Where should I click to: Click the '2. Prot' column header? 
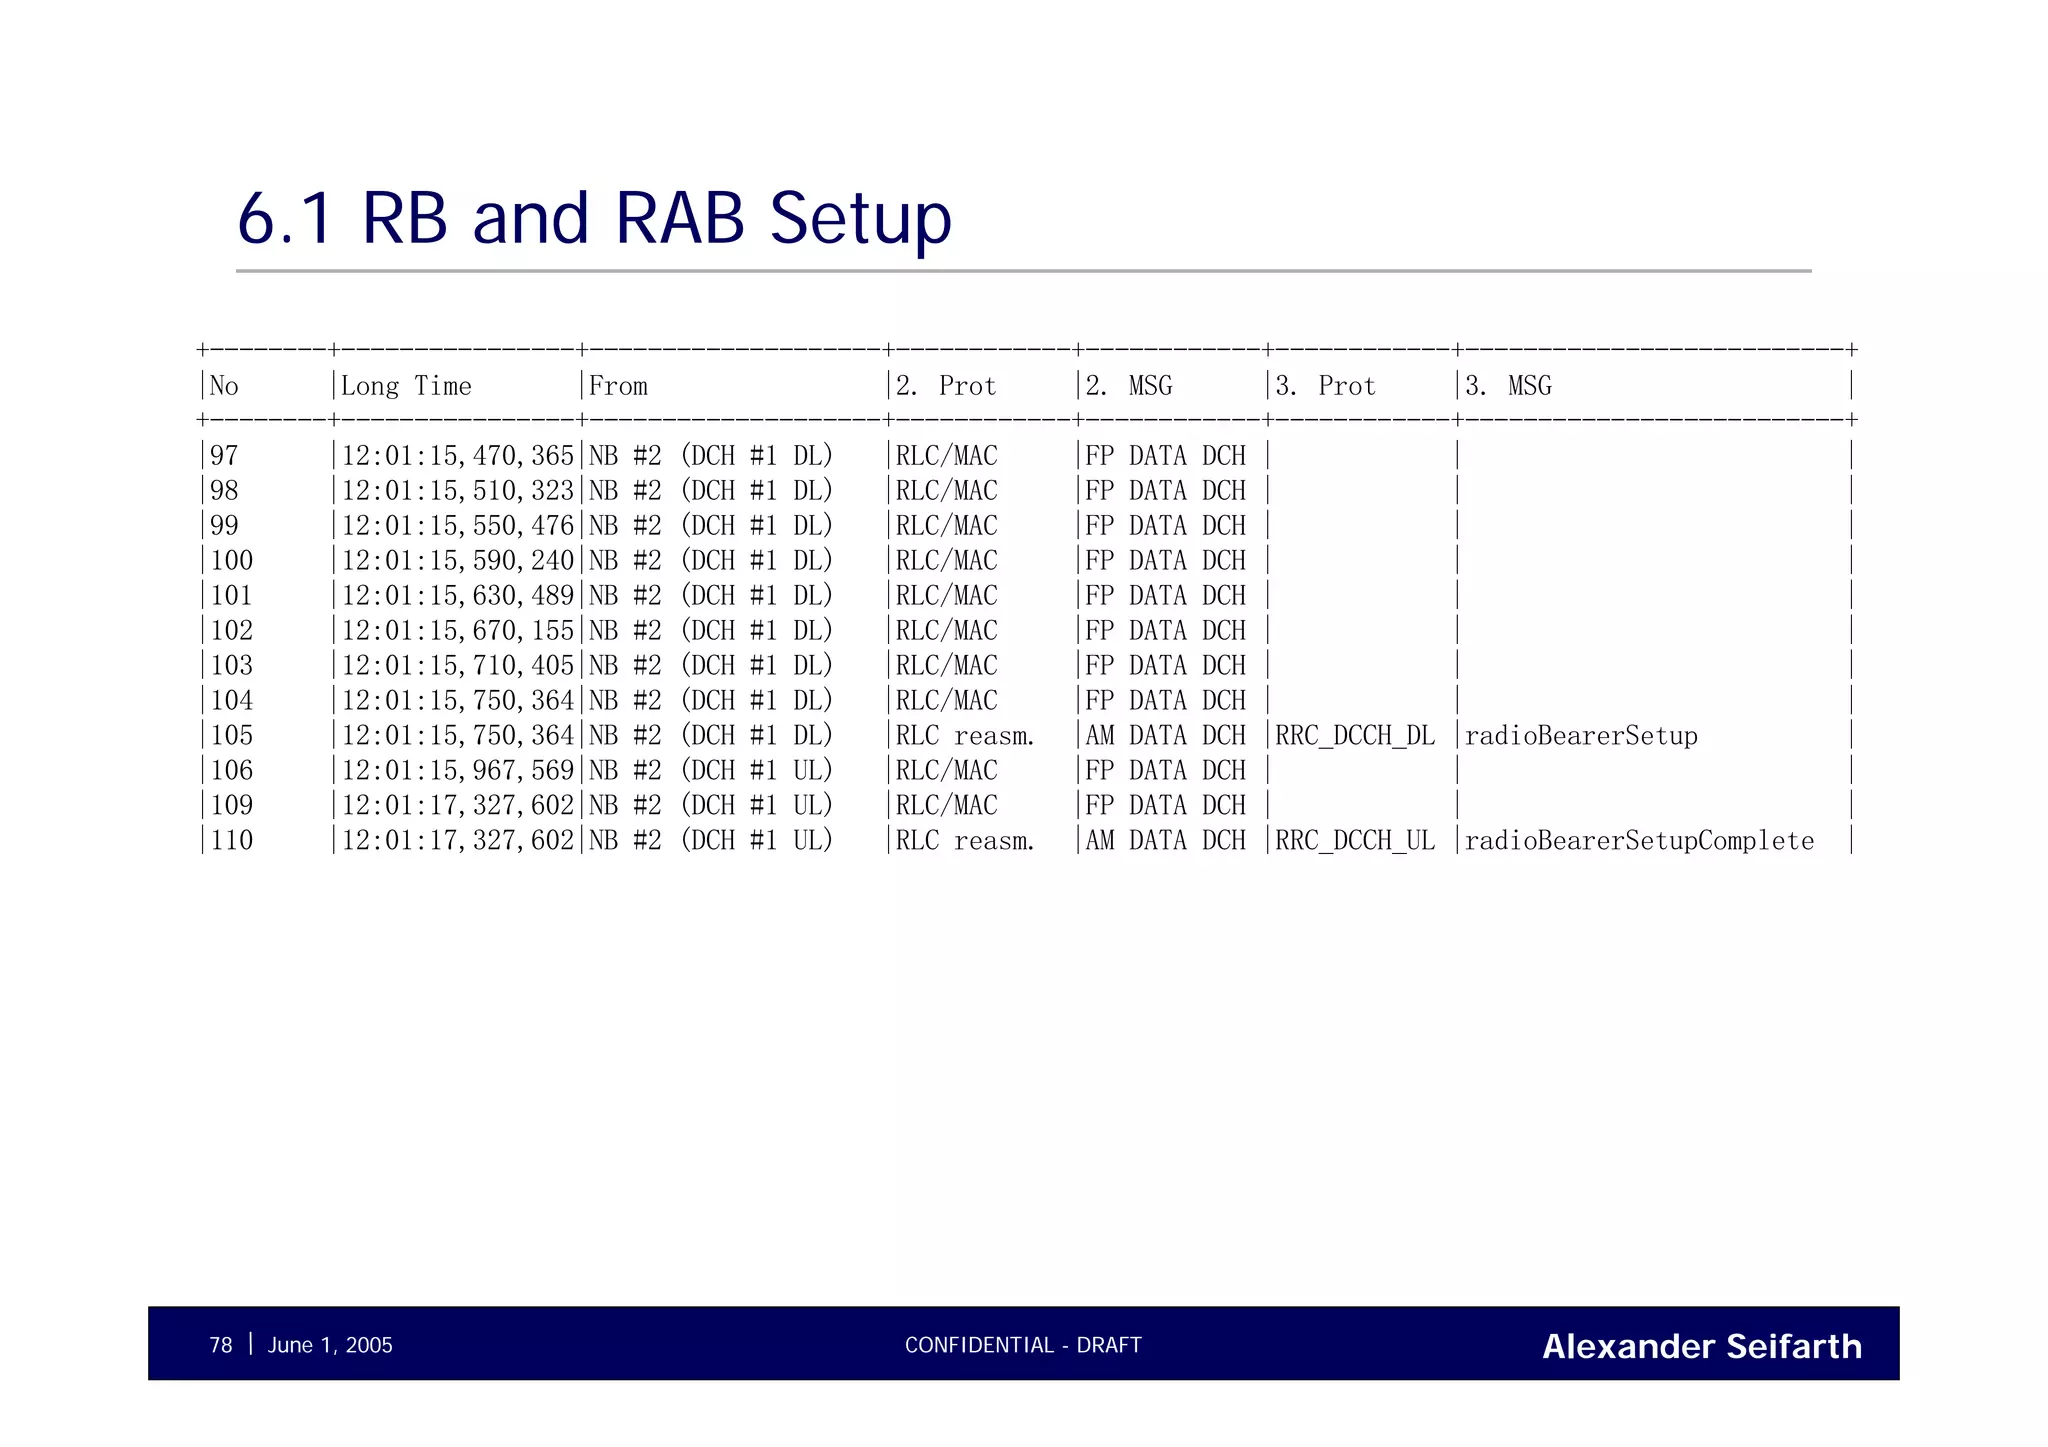point(946,386)
